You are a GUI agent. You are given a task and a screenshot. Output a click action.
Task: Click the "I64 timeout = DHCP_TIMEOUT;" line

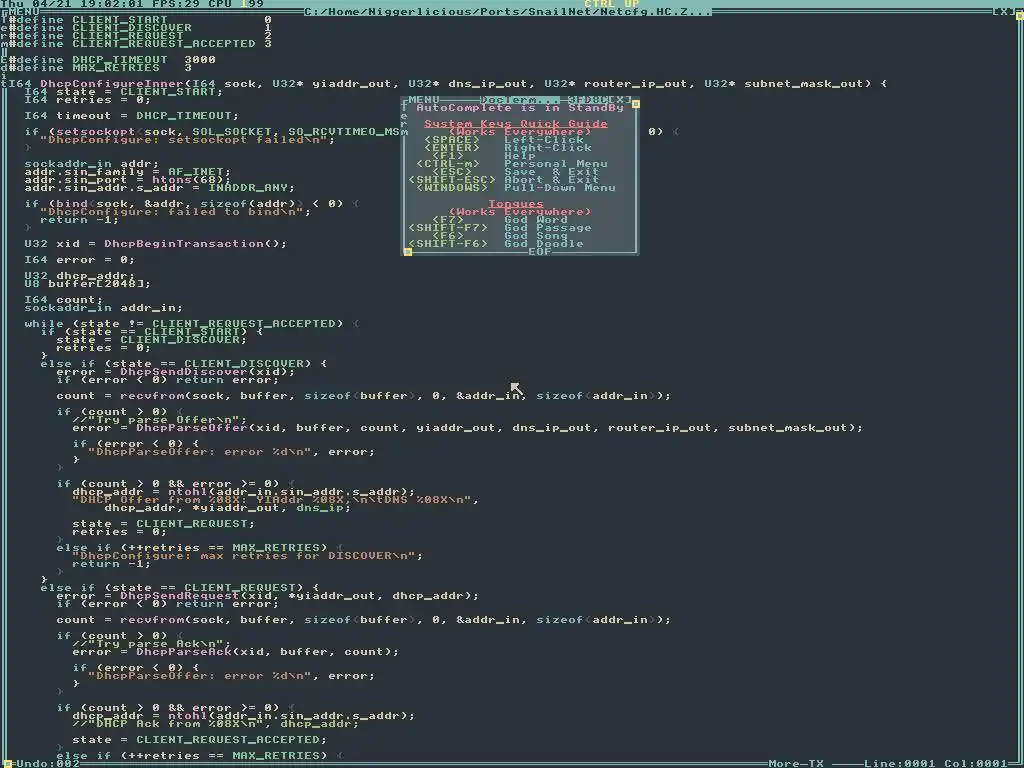(x=132, y=116)
